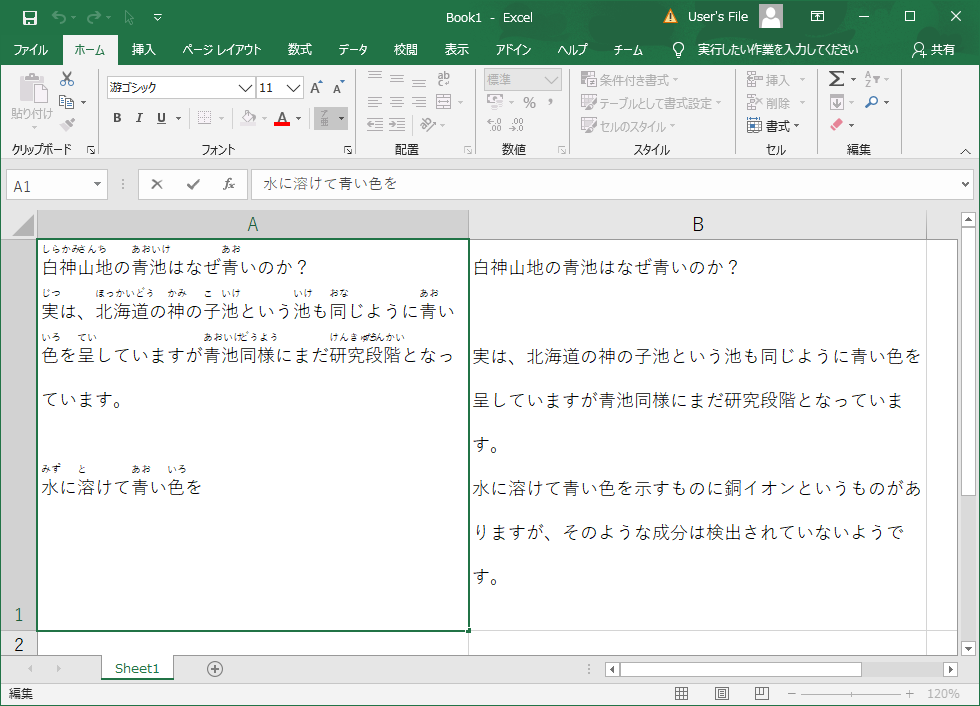Click the 共有 share button
The image size is (980, 706).
click(x=933, y=50)
